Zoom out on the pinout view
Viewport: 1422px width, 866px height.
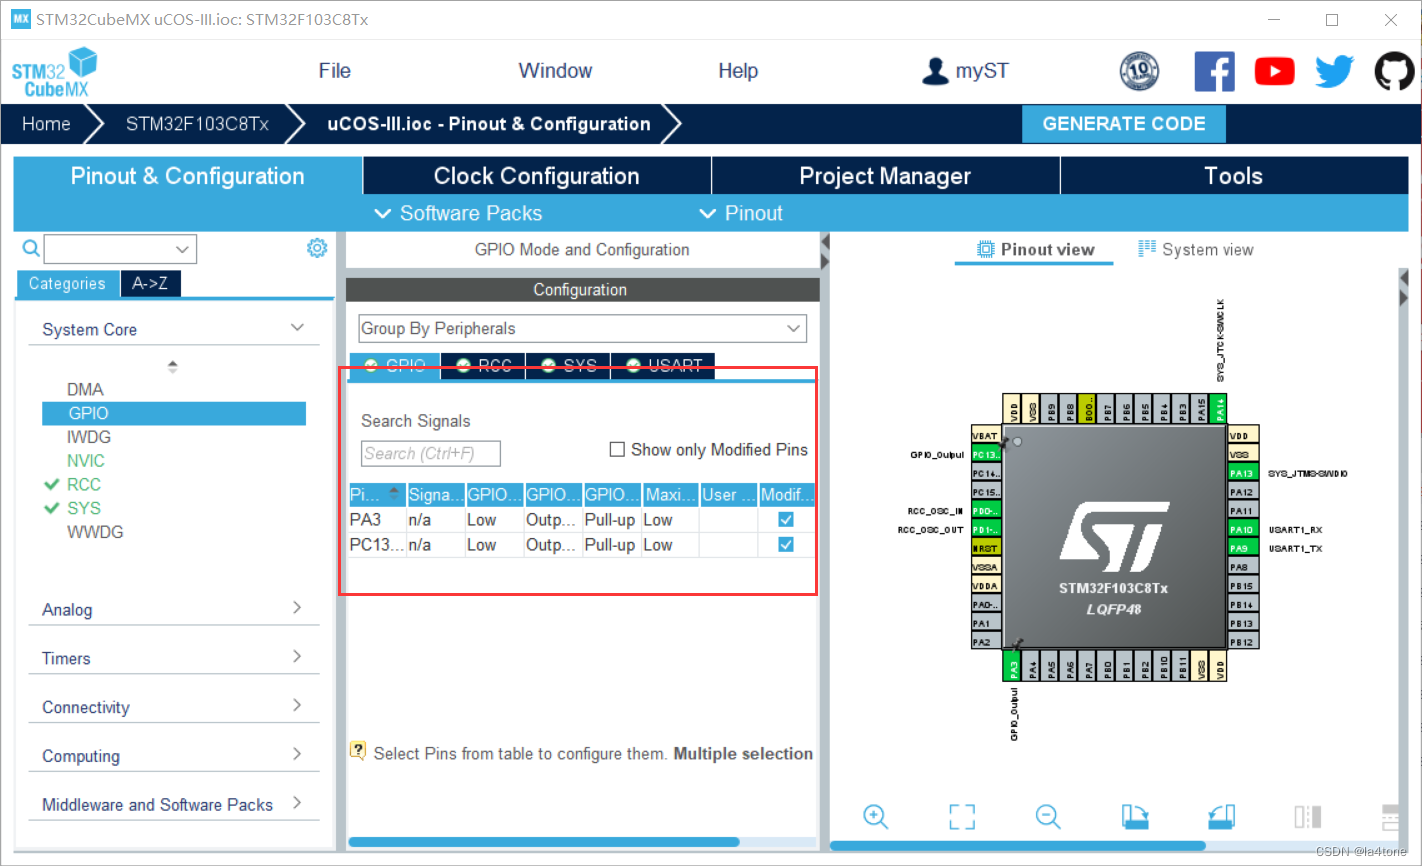coord(1047,817)
